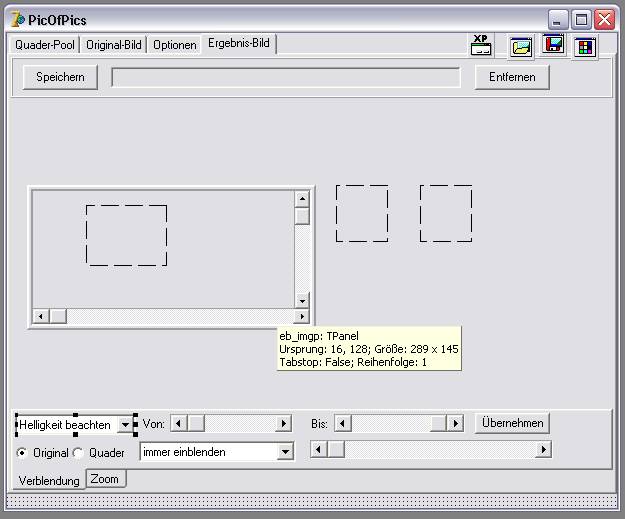Select the Original radio button

coord(42,453)
